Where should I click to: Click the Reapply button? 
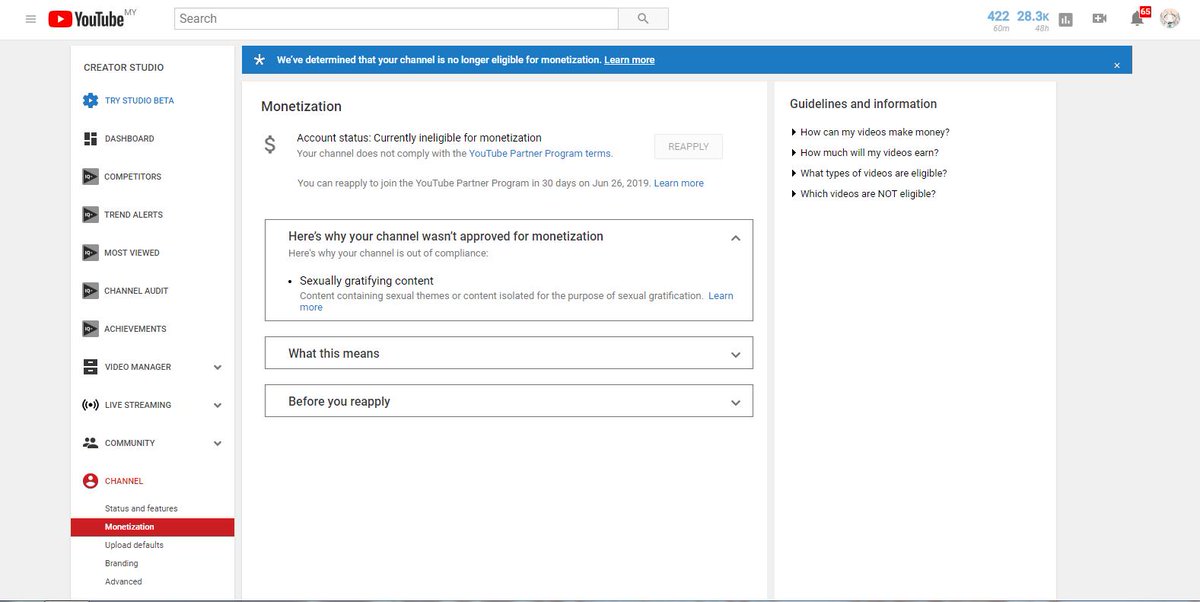(688, 146)
